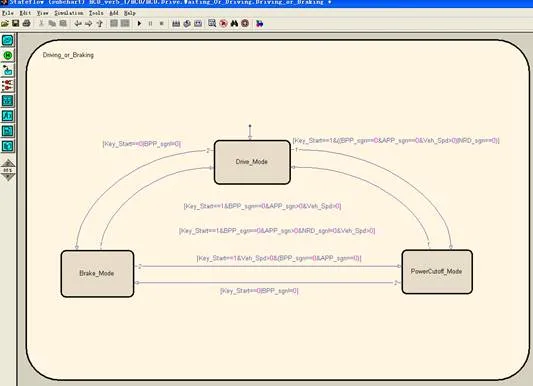The image size is (533, 386).
Task: Select the State tool in the palette
Action: point(7,40)
